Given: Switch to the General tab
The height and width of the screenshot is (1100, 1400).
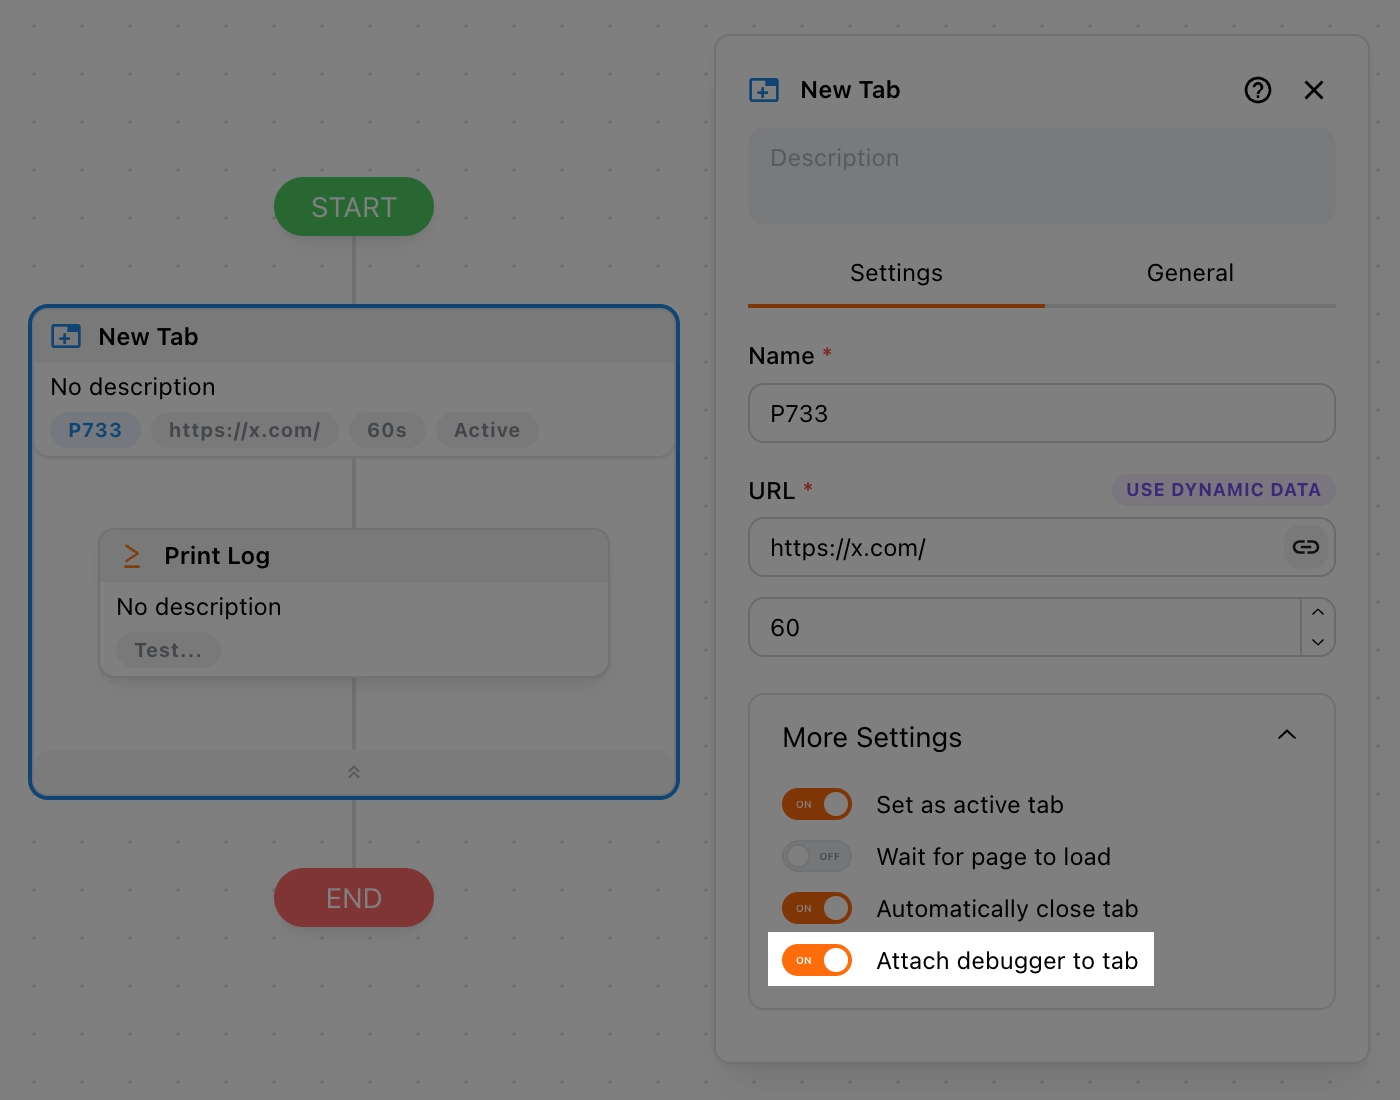Looking at the screenshot, I should click(x=1190, y=273).
